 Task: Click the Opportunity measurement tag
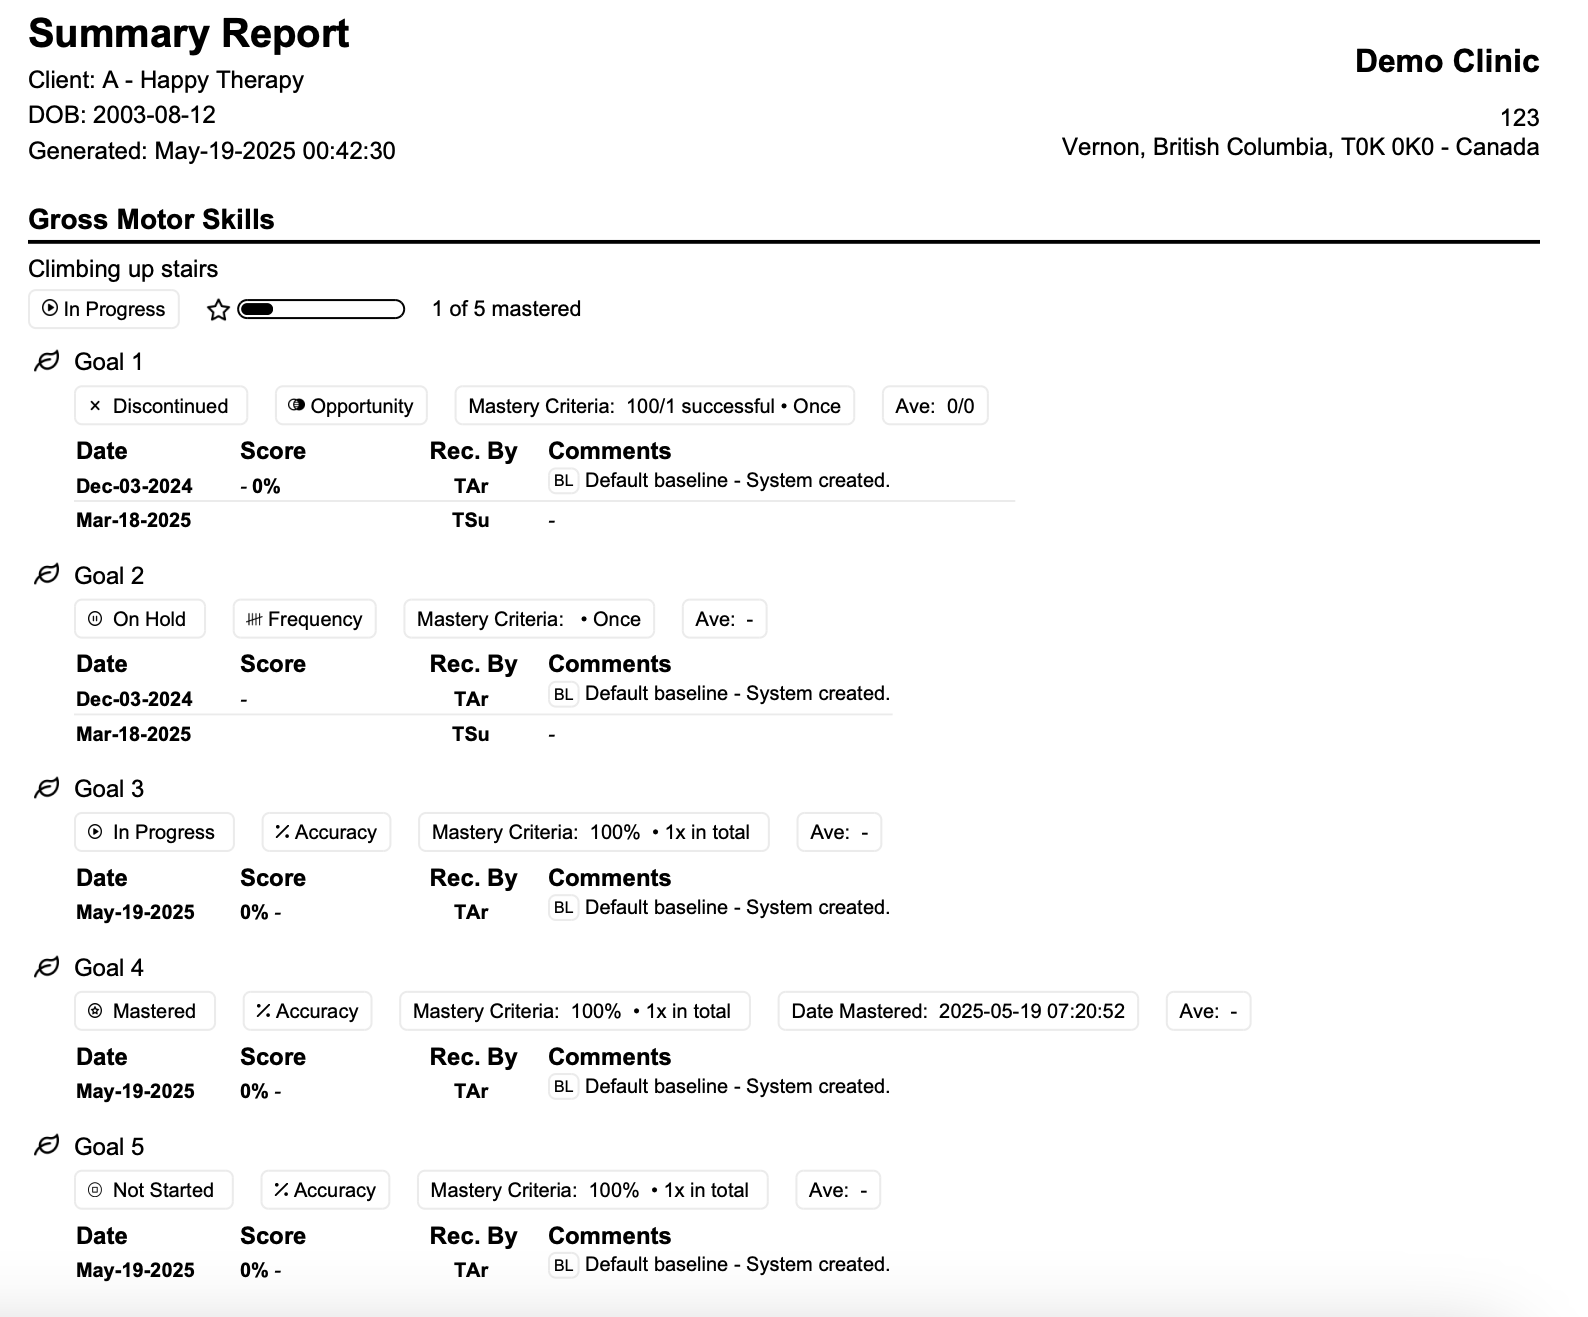[351, 406]
